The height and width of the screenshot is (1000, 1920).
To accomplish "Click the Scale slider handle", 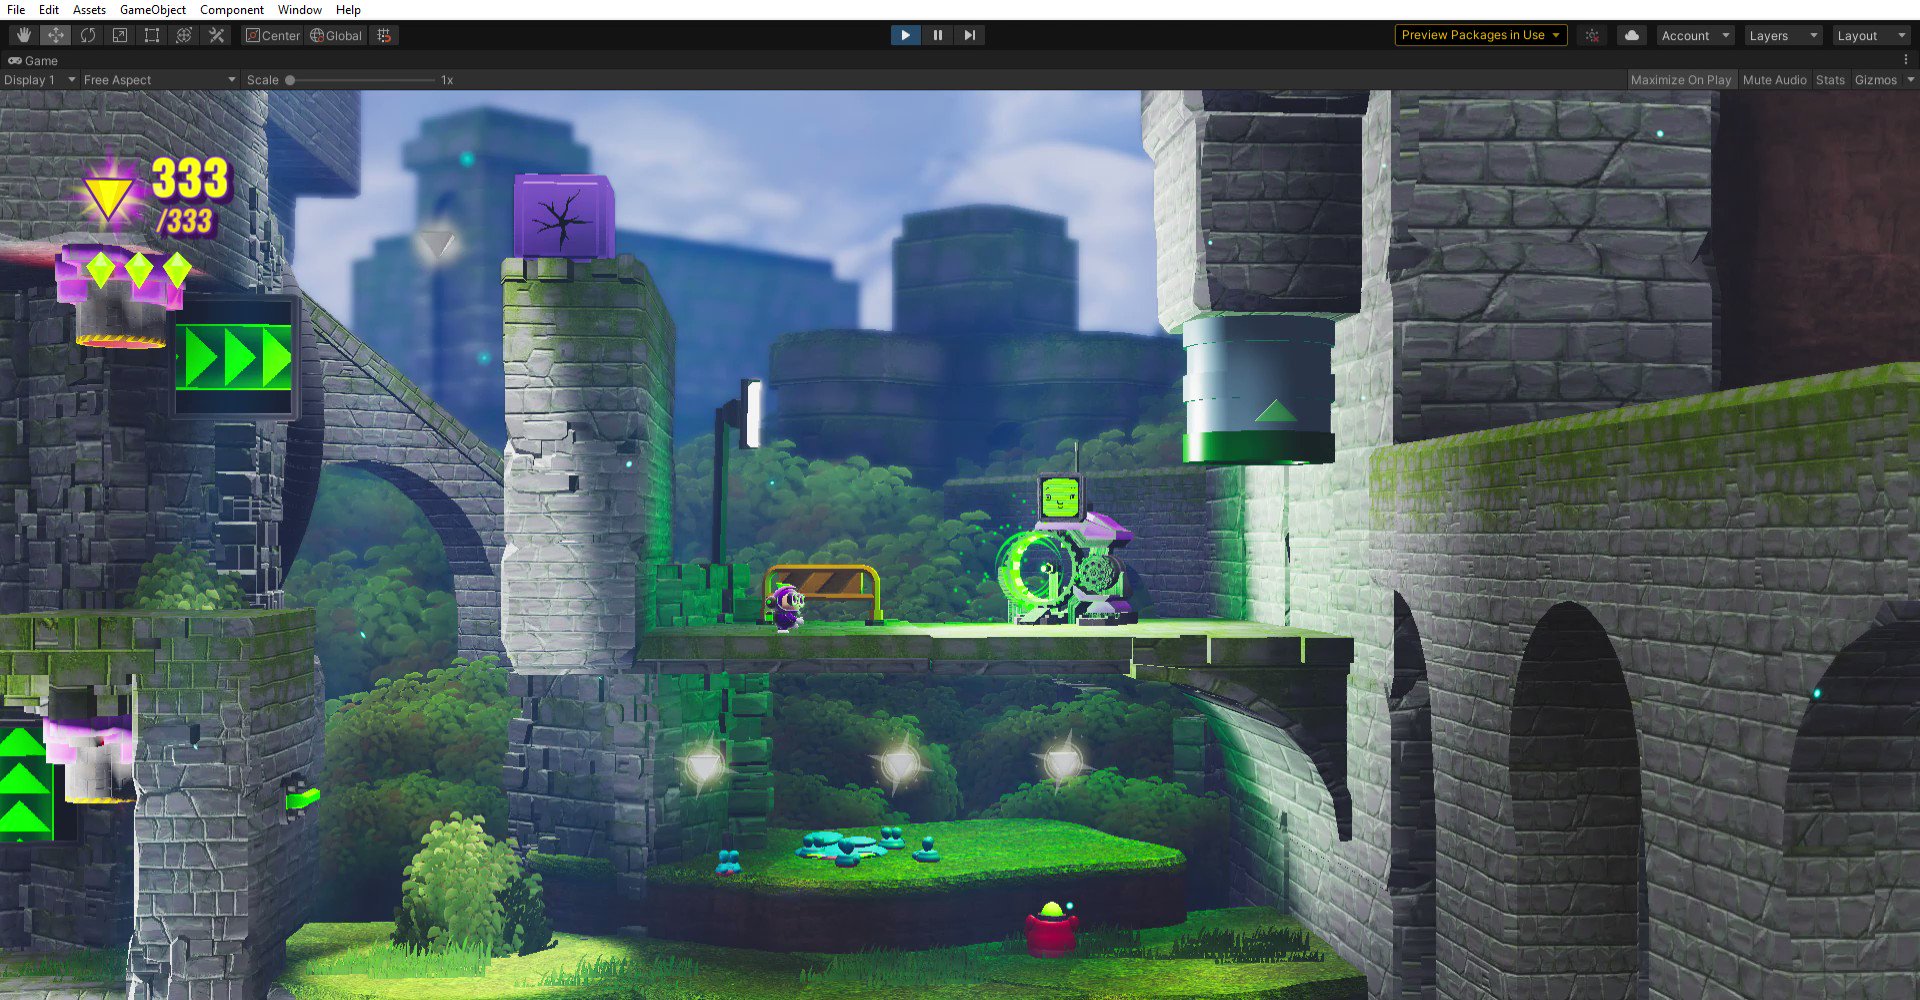I will 290,80.
